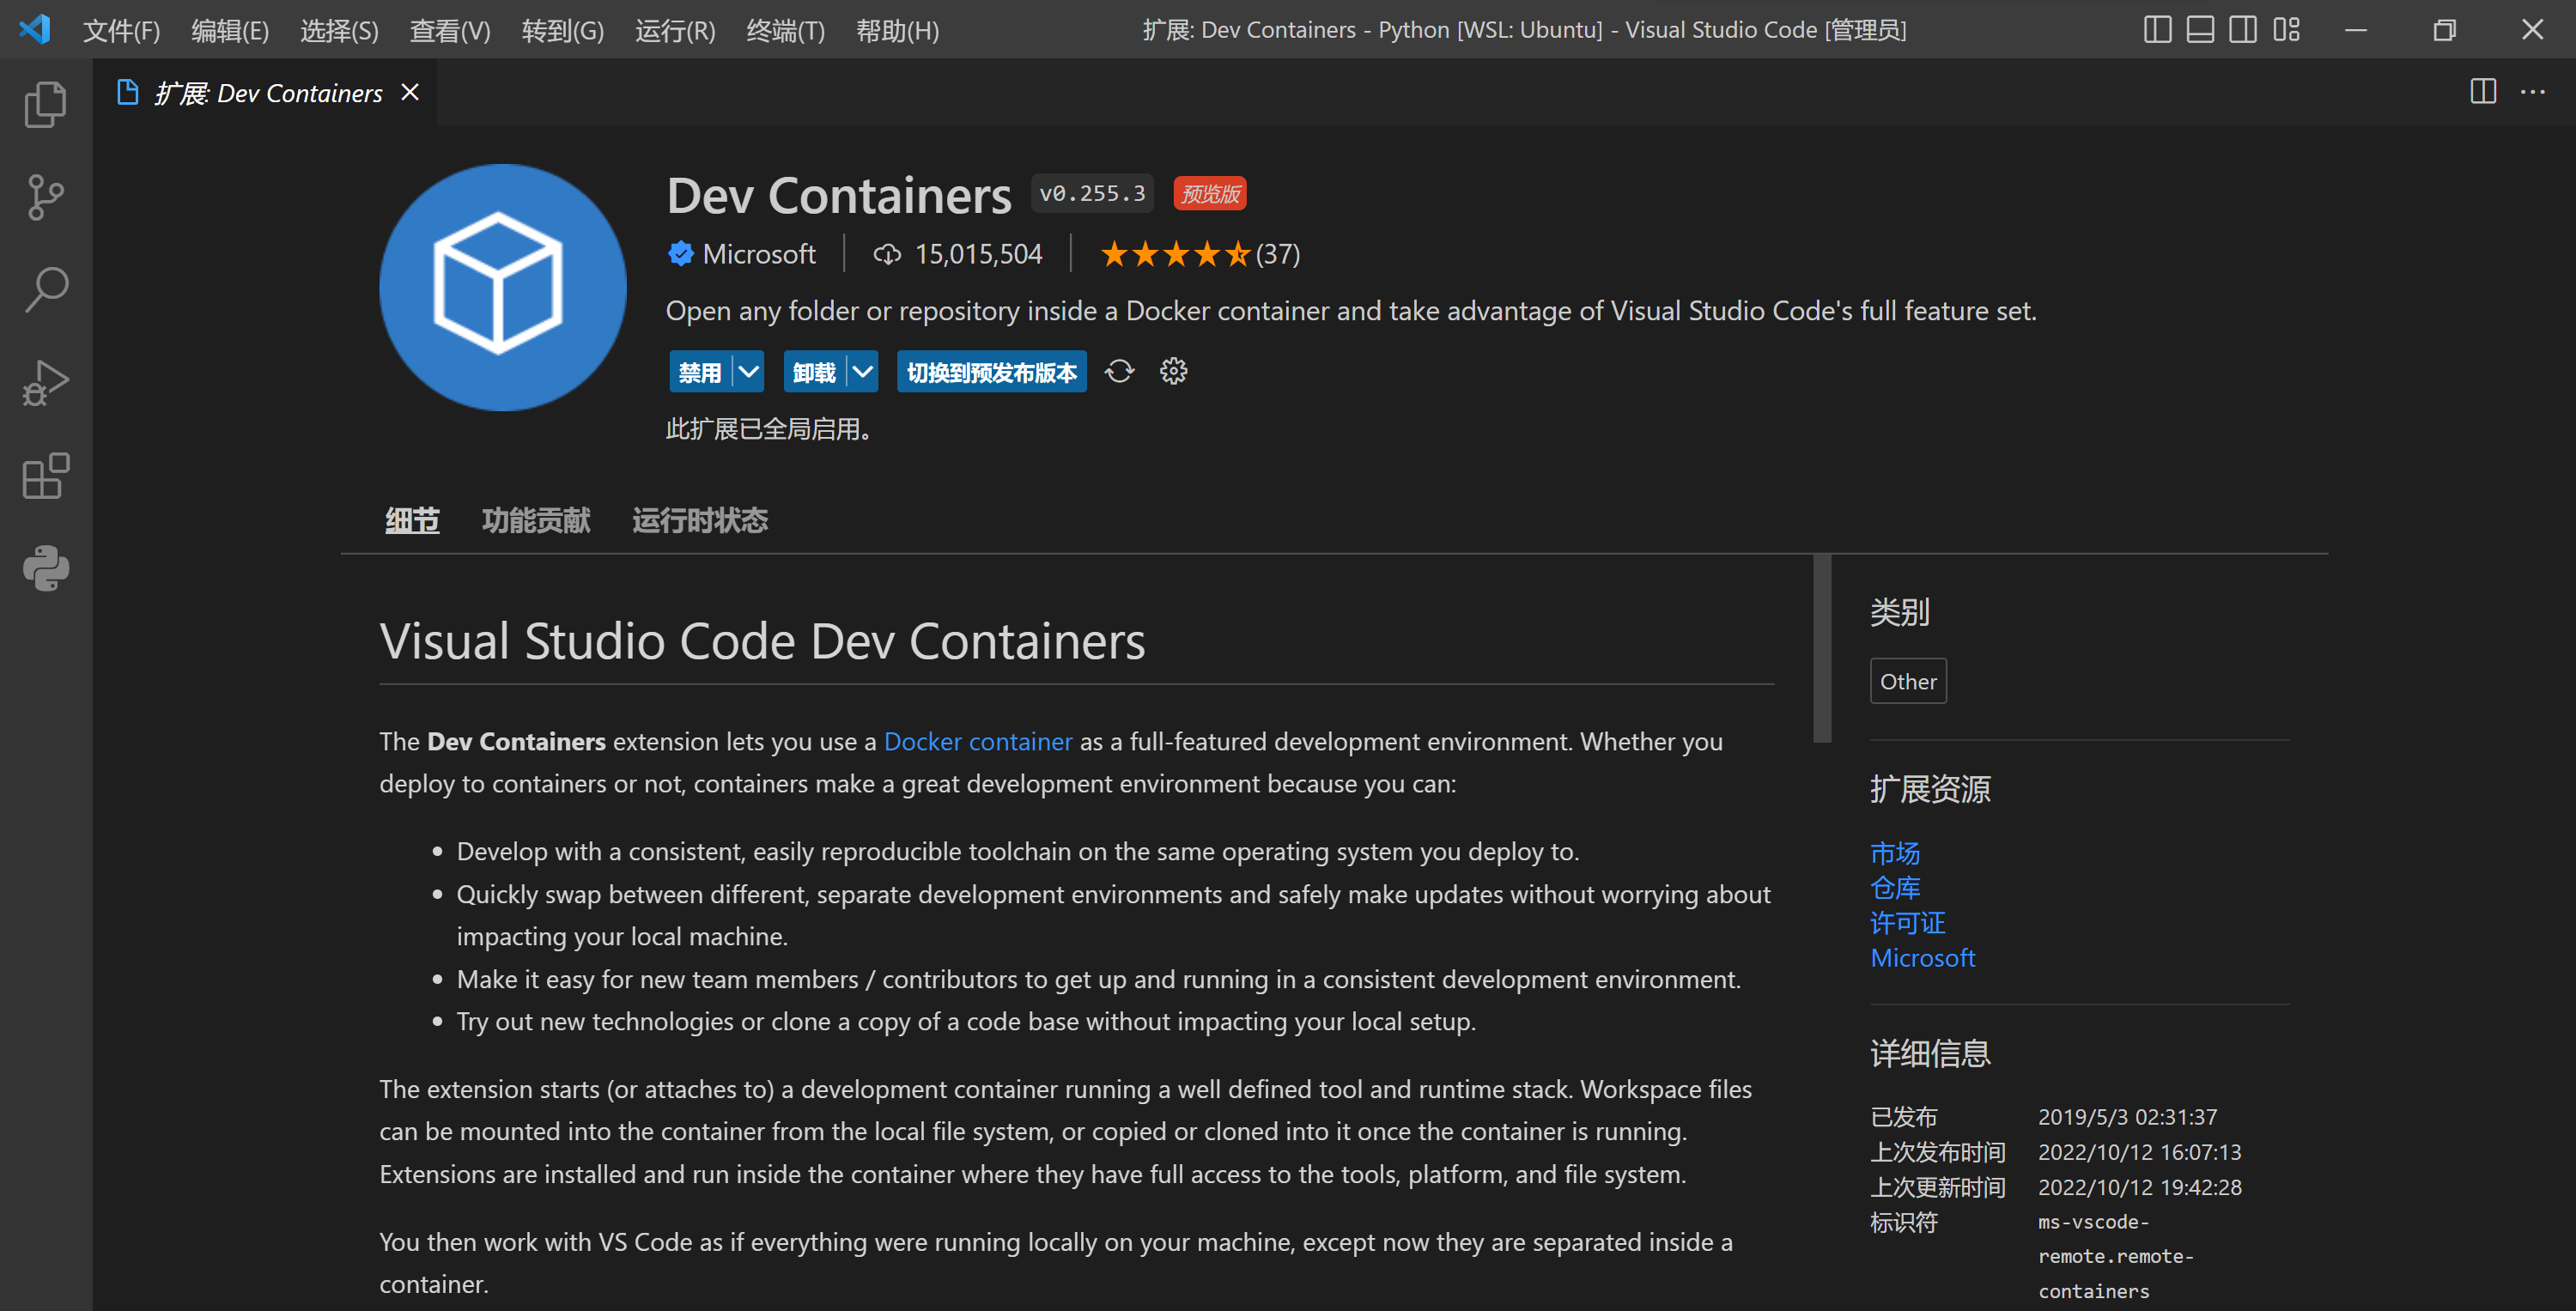Viewport: 2576px width, 1311px height.
Task: Click the README vertical scrollbar thumb
Action: (1821, 648)
